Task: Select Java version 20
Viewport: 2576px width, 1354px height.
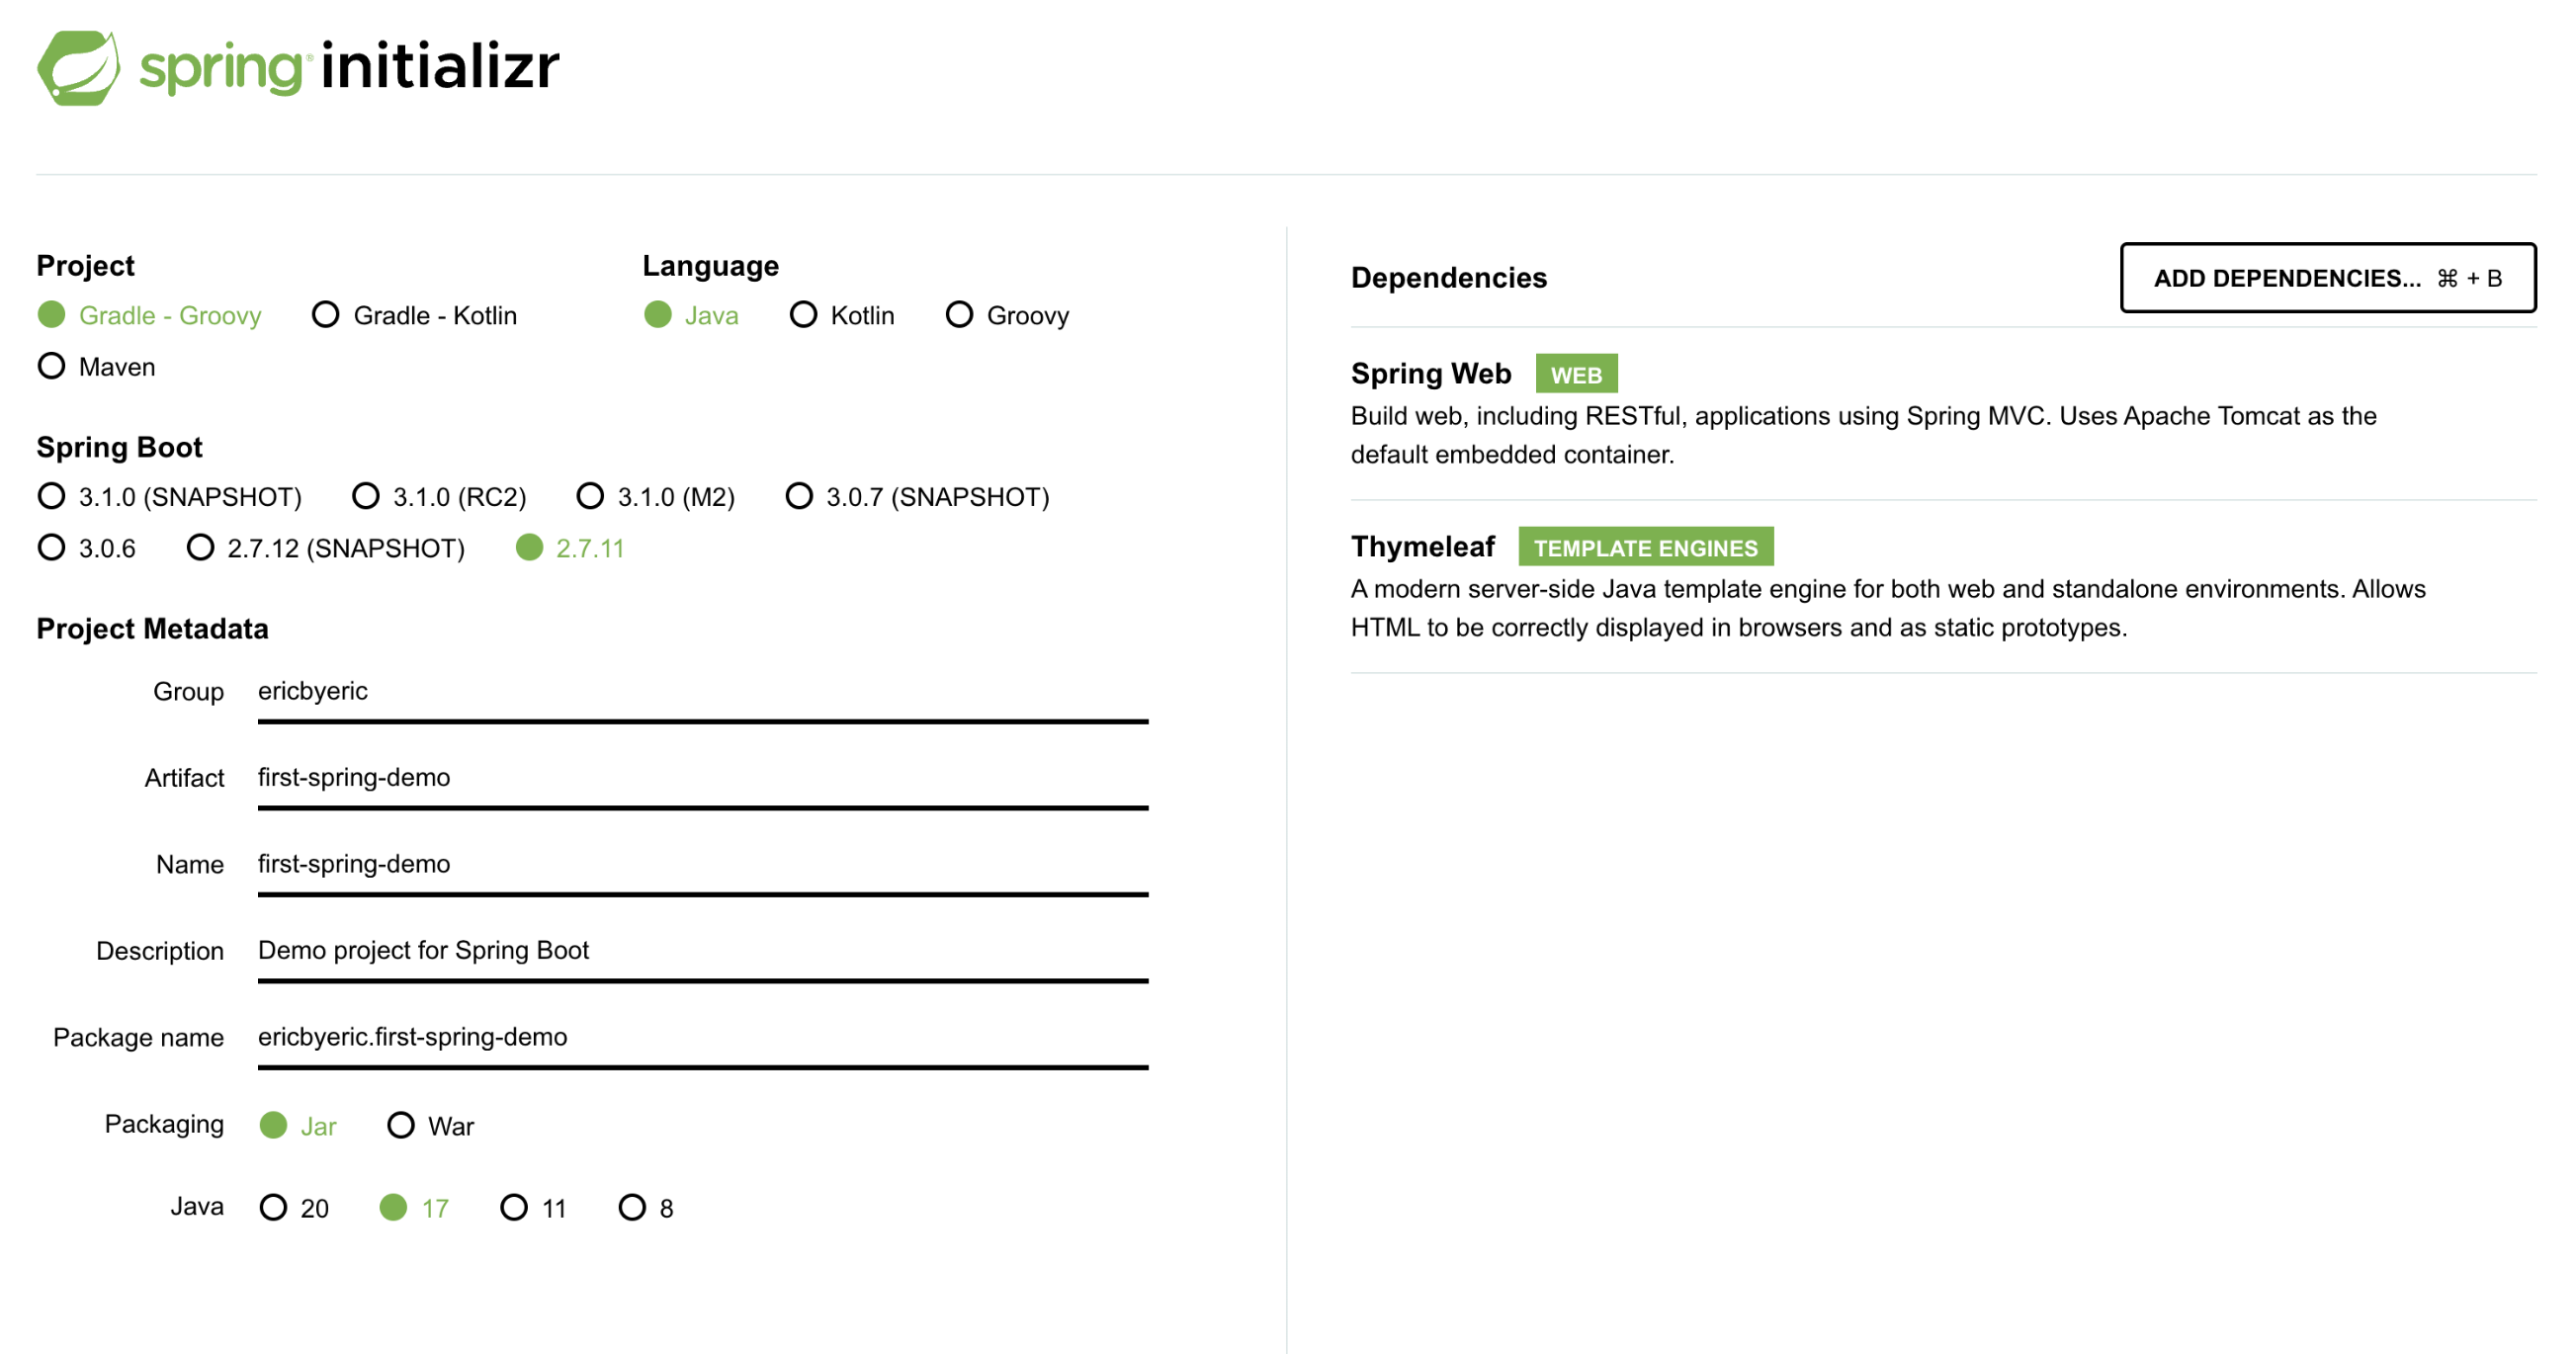Action: [x=273, y=1208]
